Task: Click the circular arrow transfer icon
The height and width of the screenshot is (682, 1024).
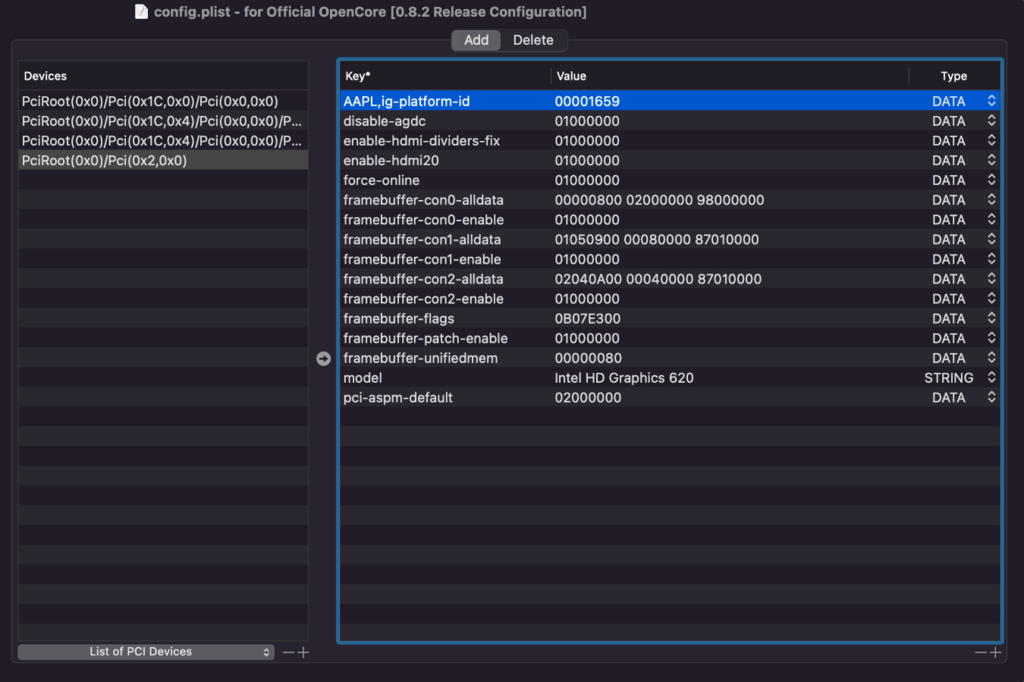Action: click(x=322, y=357)
